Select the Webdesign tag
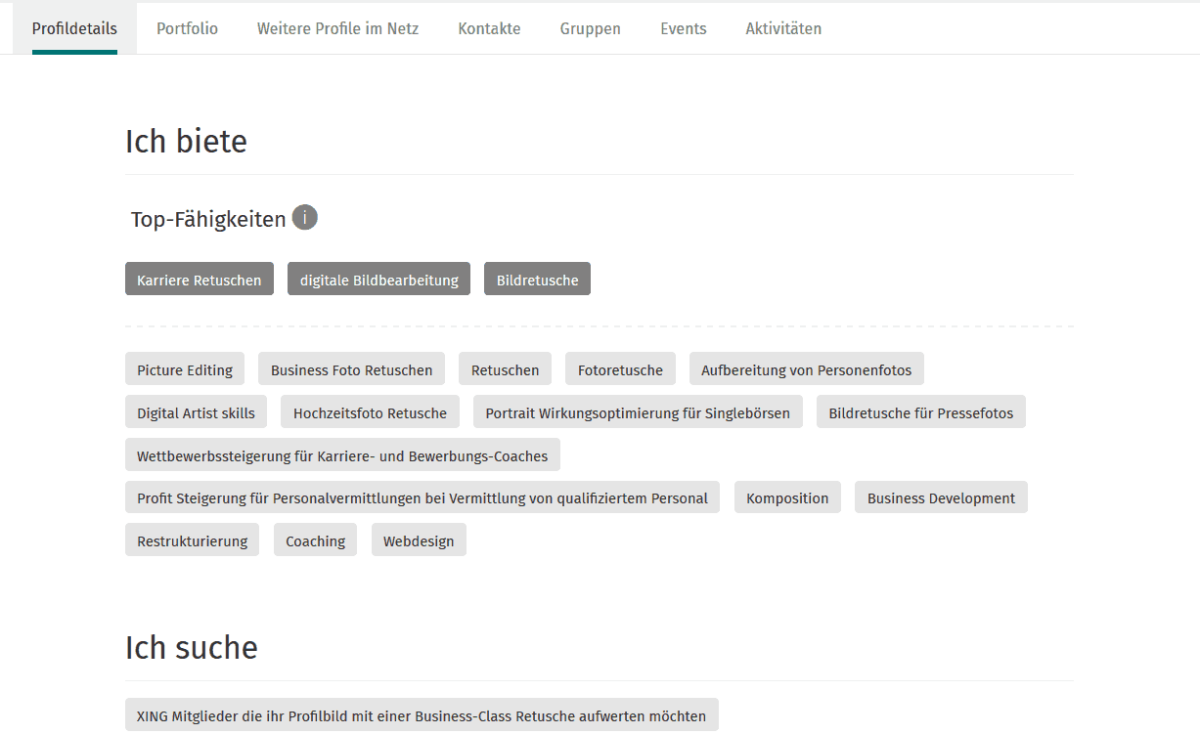The width and height of the screenshot is (1200, 734). 418,540
